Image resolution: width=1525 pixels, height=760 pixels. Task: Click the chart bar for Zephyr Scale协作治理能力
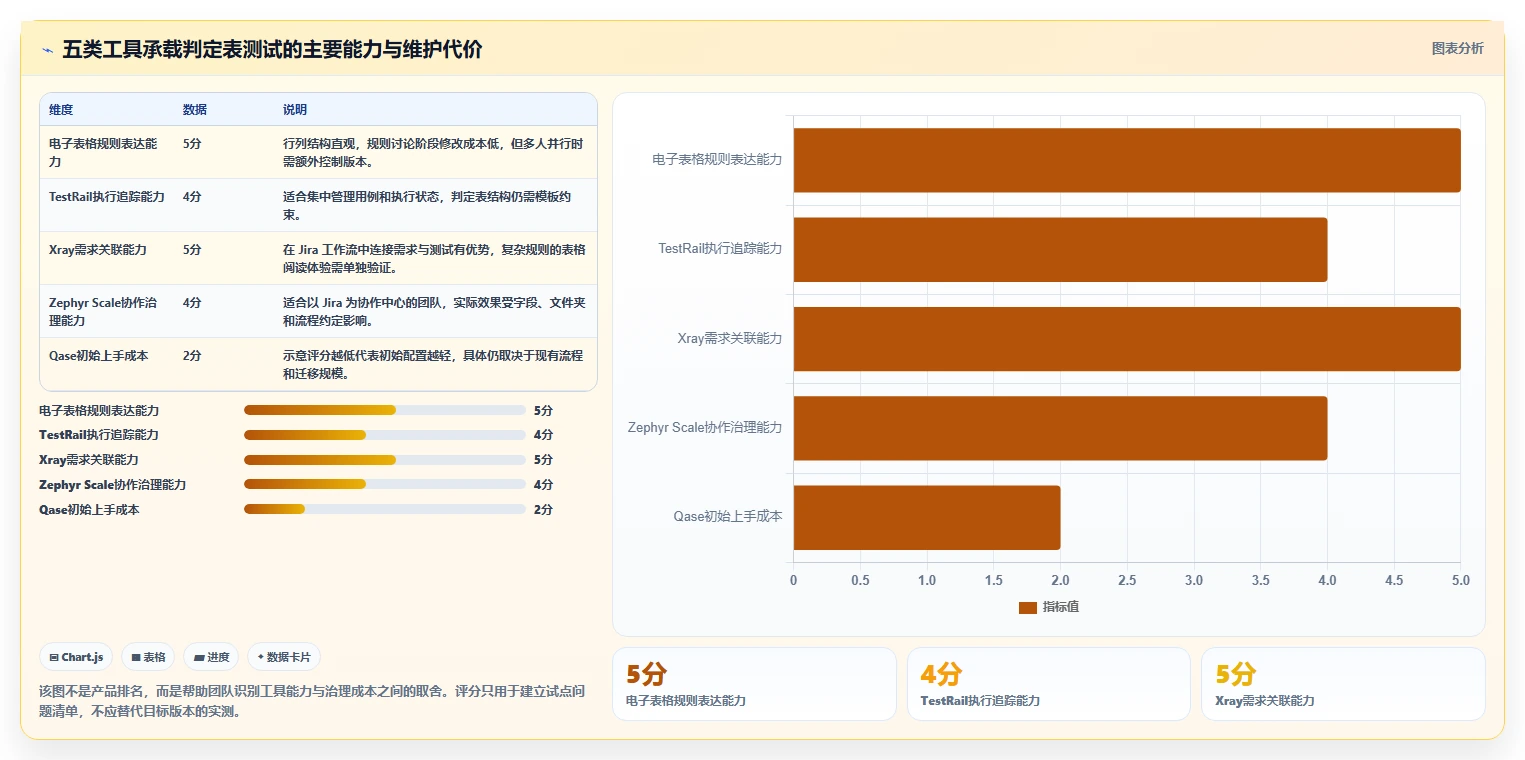pos(1060,428)
